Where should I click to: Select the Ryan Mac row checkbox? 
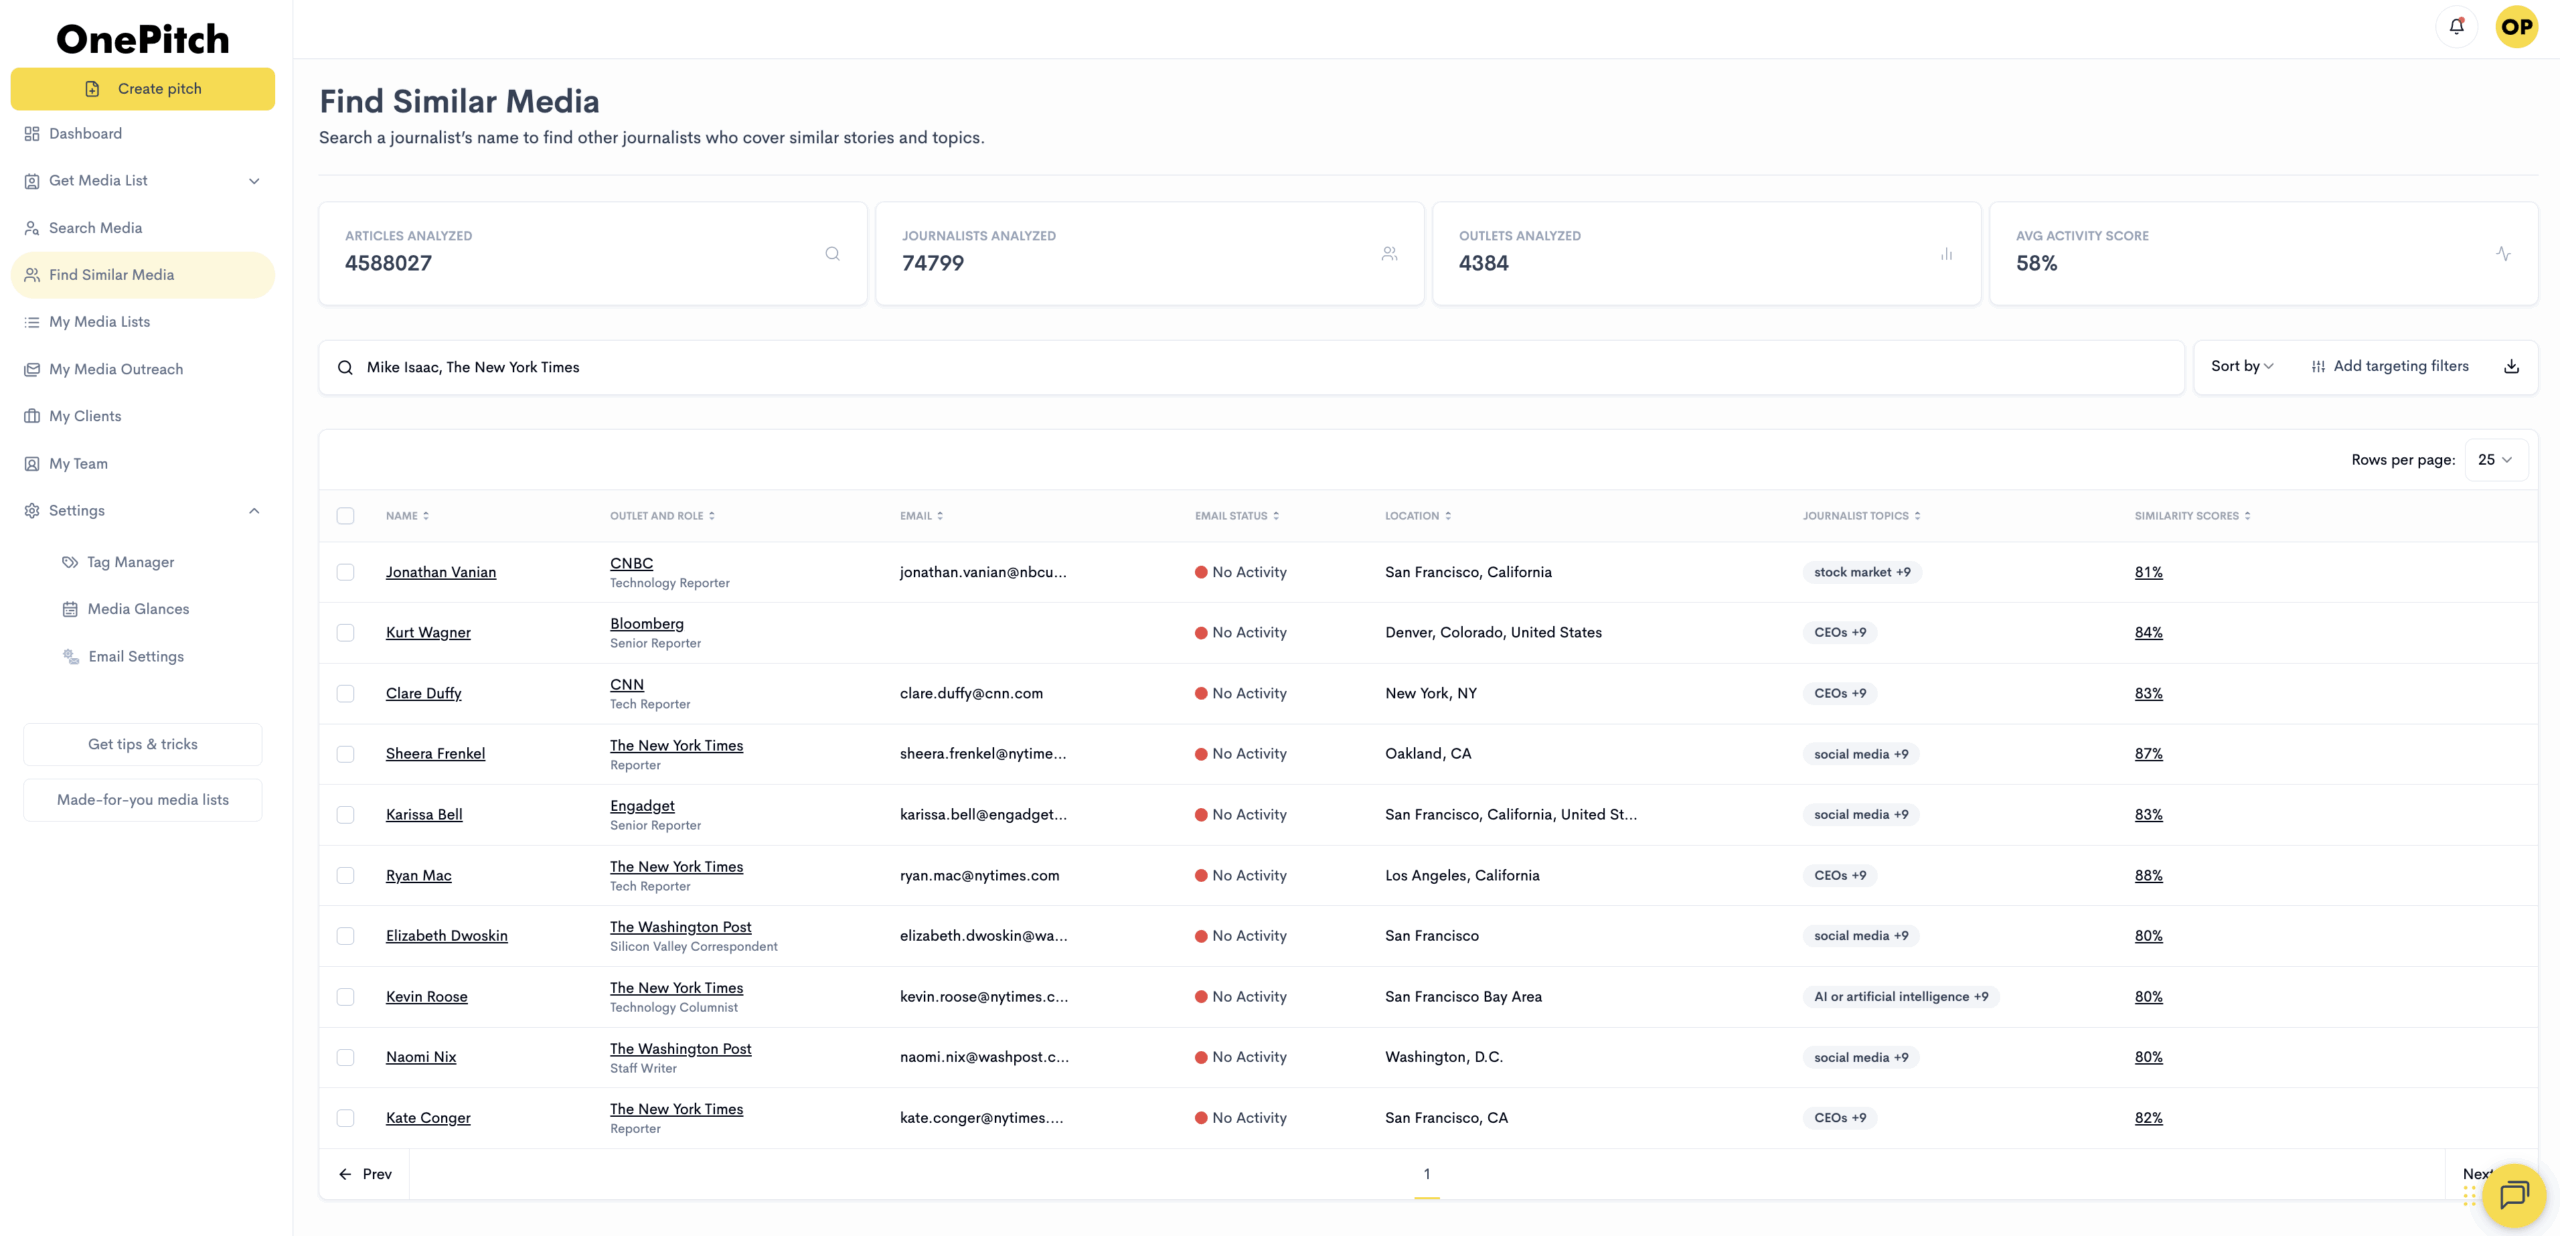[345, 875]
